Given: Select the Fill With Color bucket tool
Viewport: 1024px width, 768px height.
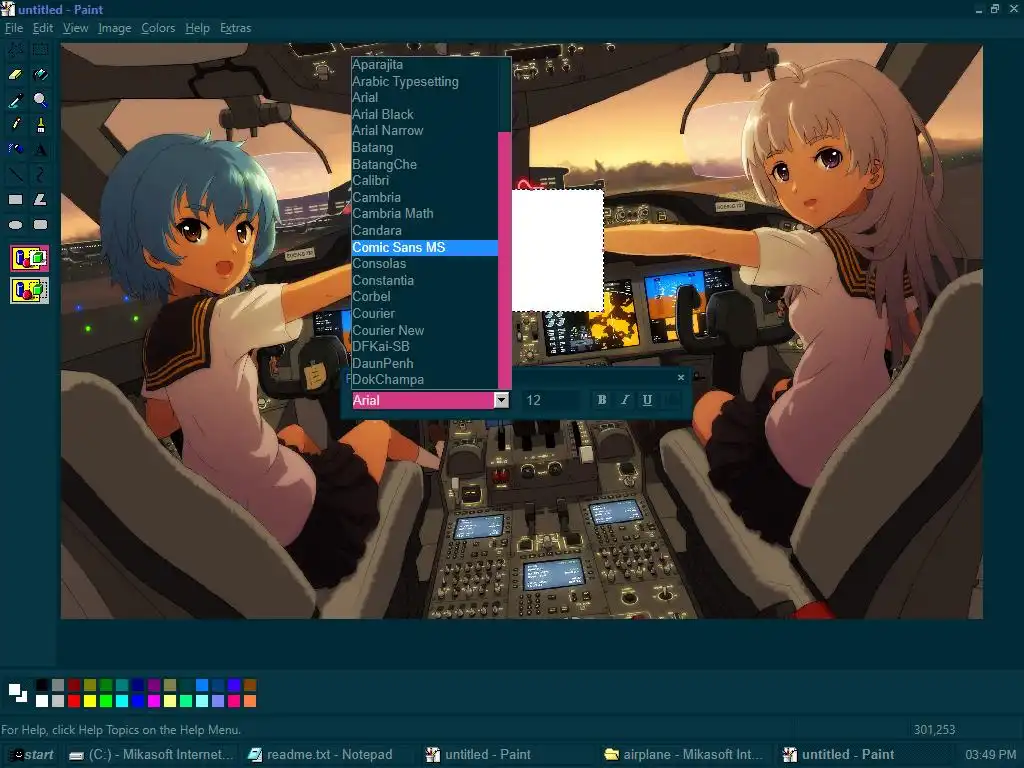Looking at the screenshot, I should pos(40,74).
